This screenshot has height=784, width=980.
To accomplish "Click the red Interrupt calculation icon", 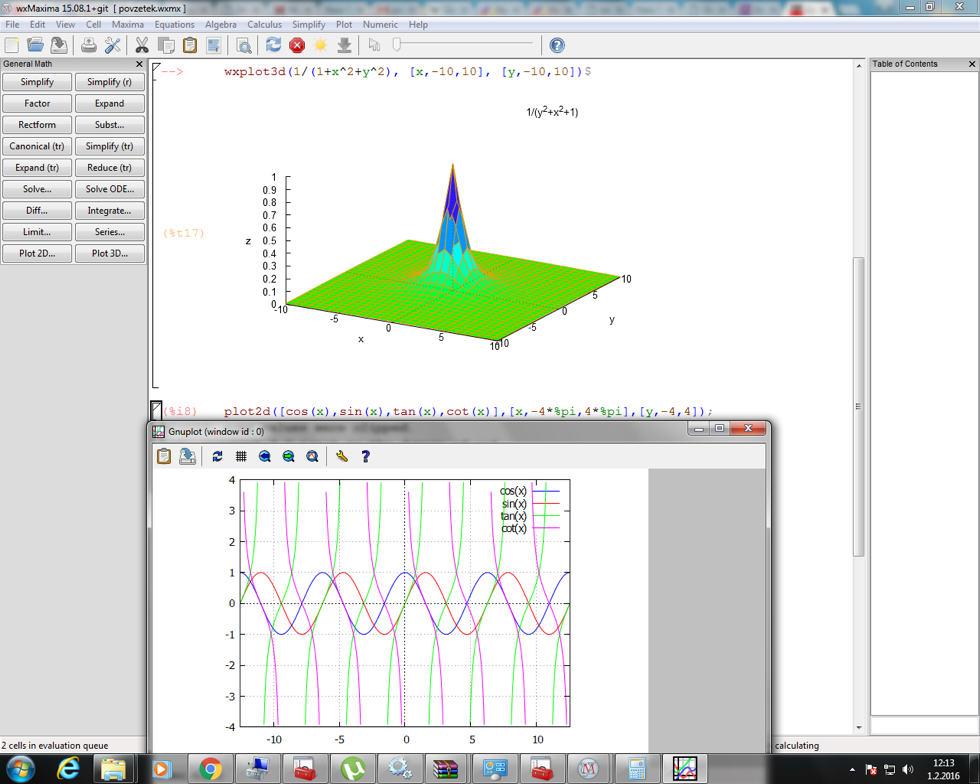I will pos(297,45).
